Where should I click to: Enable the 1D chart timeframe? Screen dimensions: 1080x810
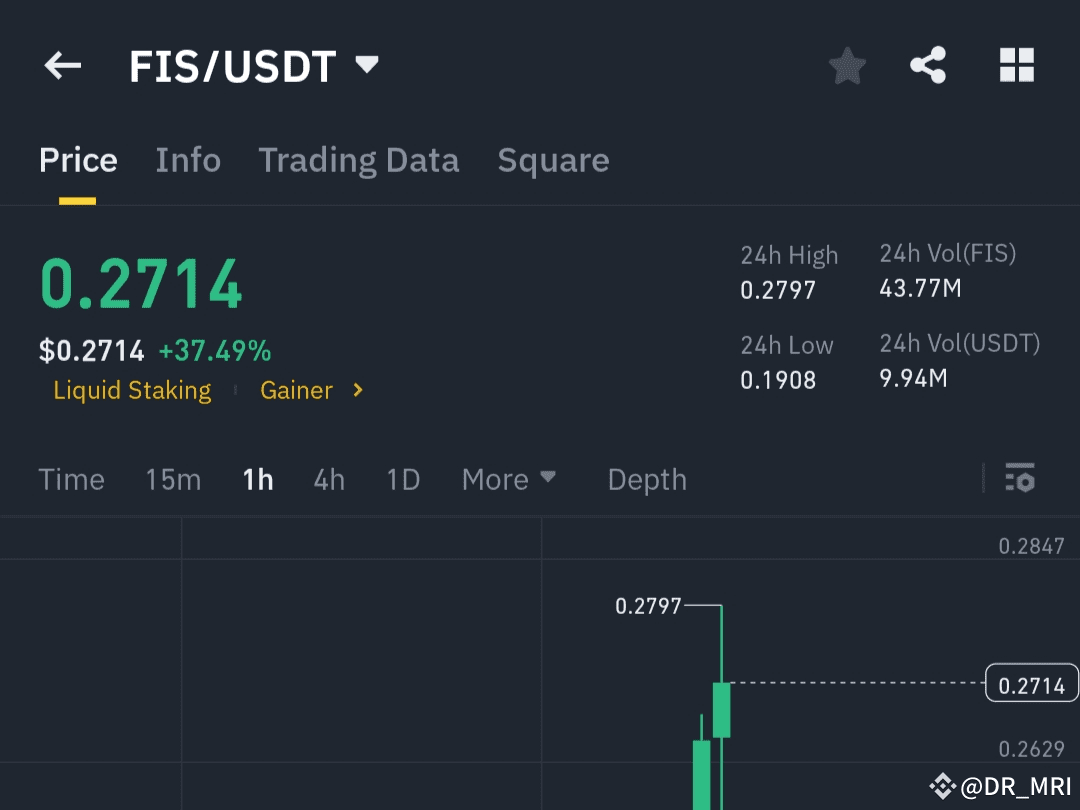pyautogui.click(x=402, y=480)
